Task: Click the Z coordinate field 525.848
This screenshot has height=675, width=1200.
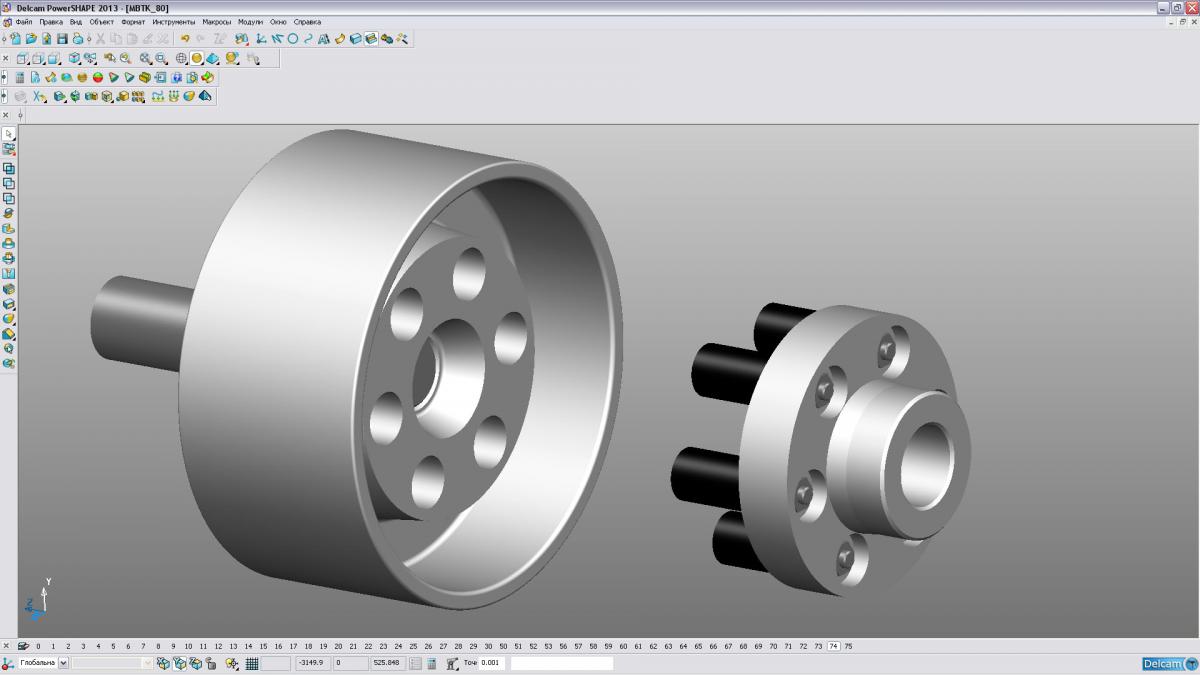Action: pyautogui.click(x=386, y=663)
